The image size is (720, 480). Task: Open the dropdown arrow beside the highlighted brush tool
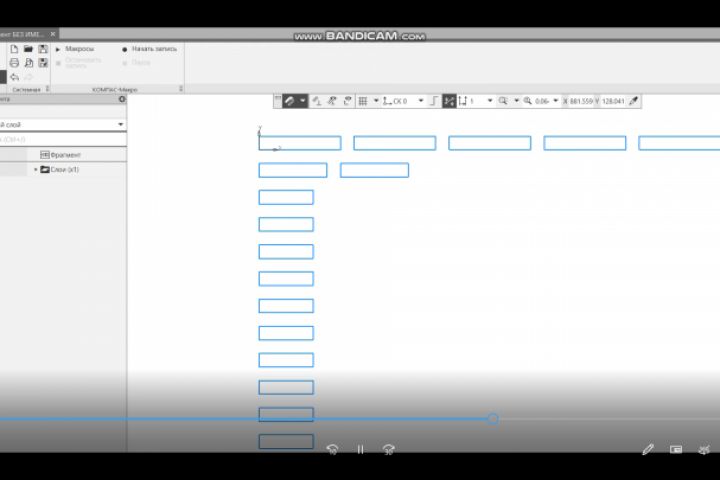(303, 101)
